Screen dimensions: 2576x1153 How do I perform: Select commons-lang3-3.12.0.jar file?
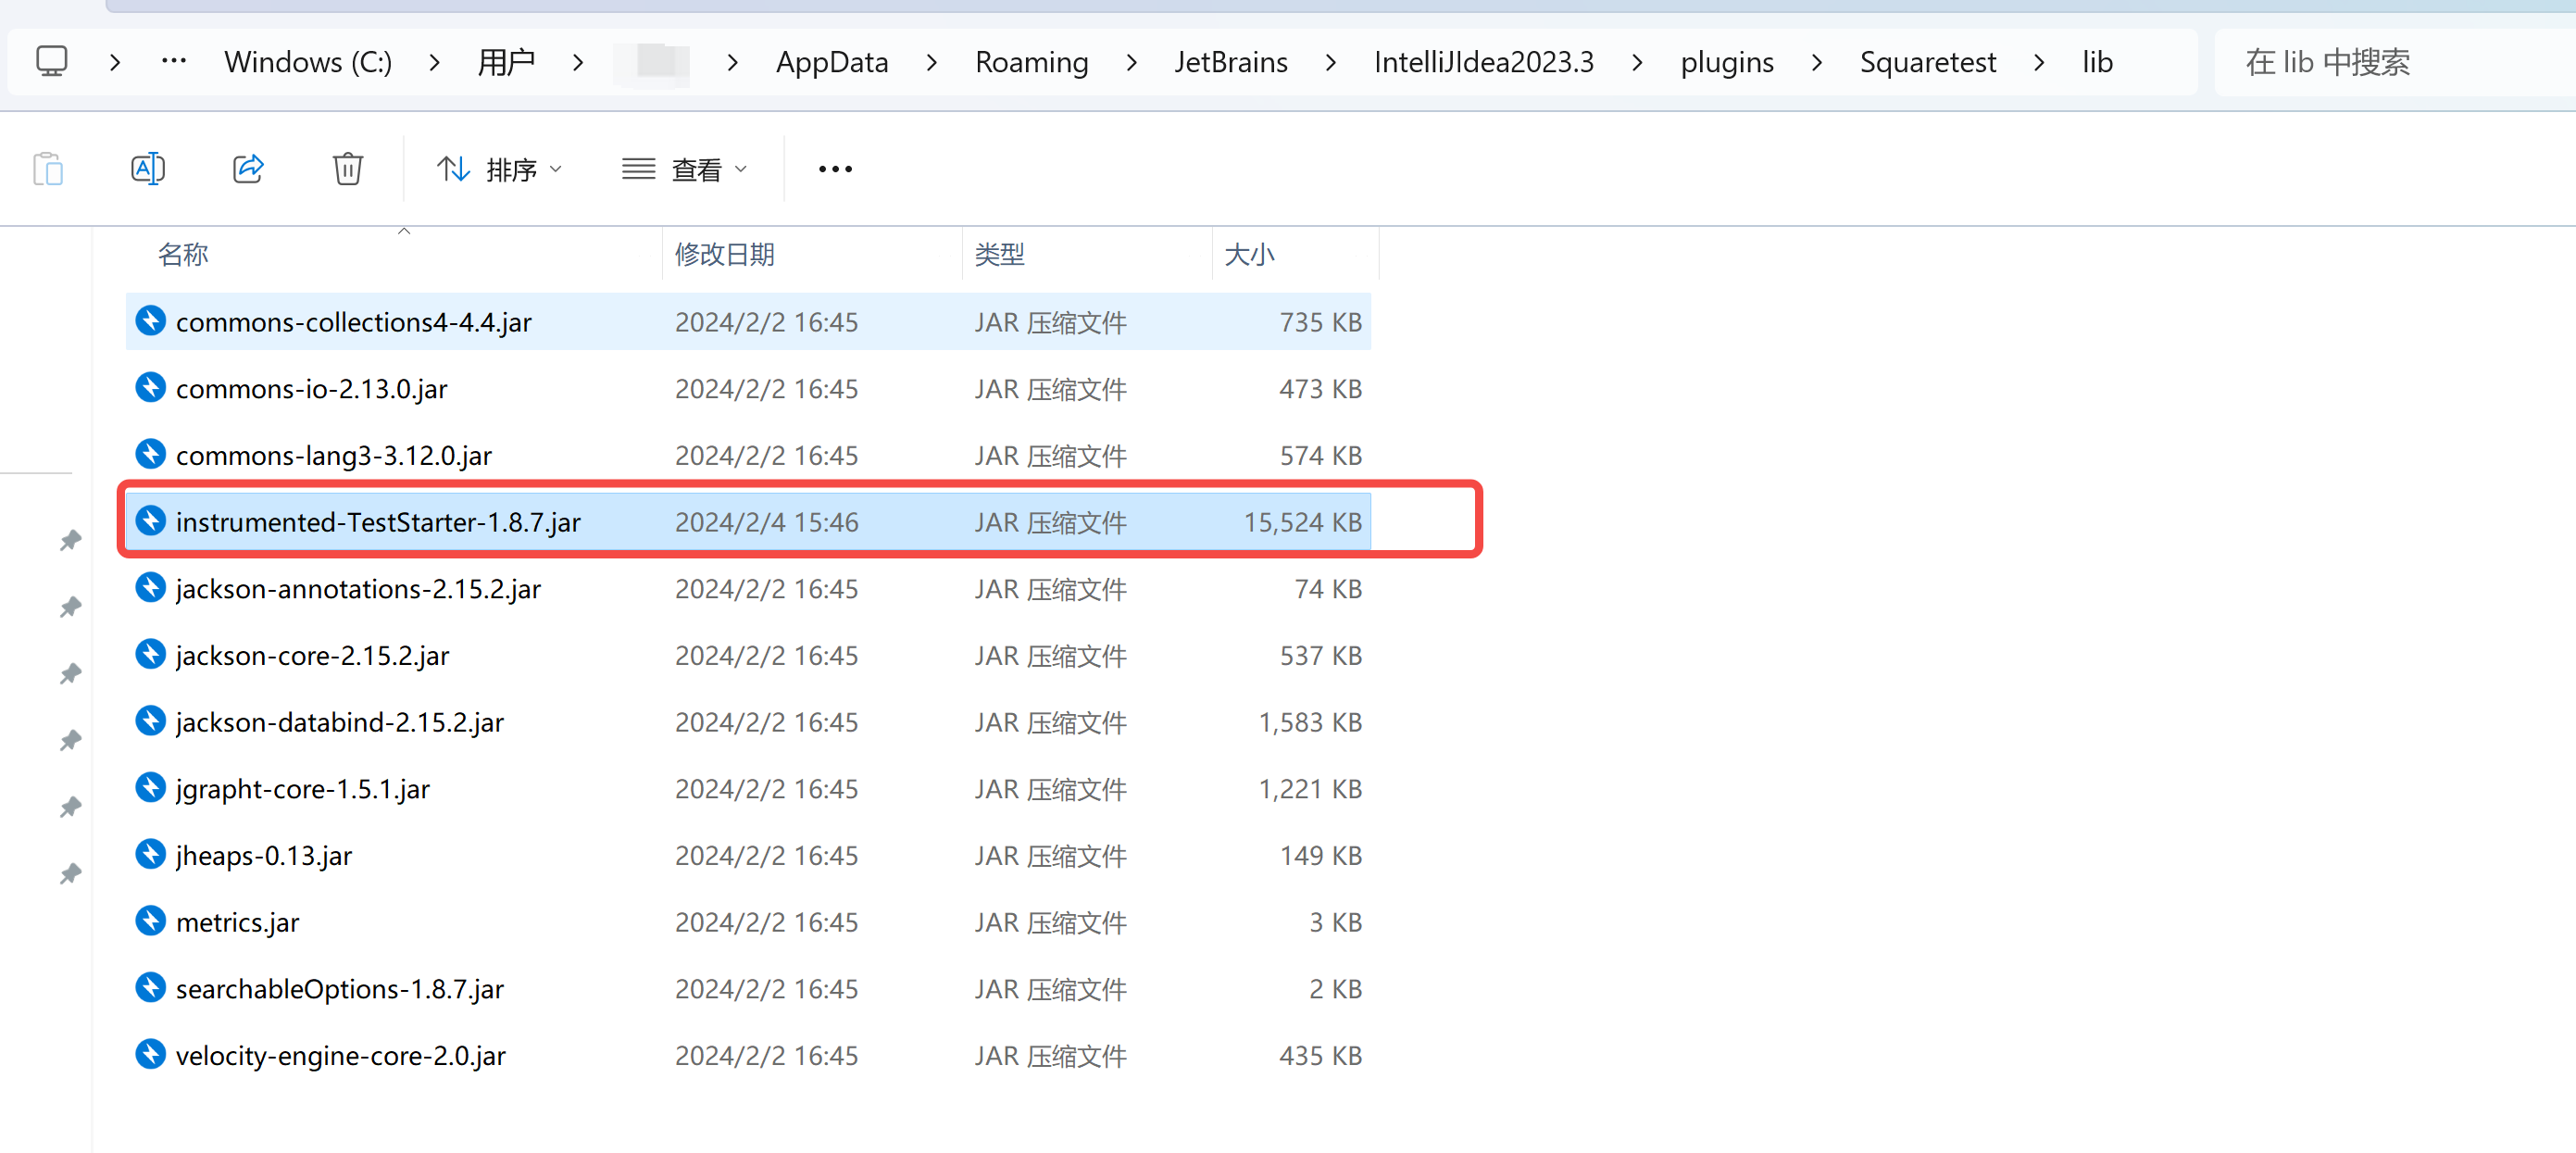[x=748, y=455]
